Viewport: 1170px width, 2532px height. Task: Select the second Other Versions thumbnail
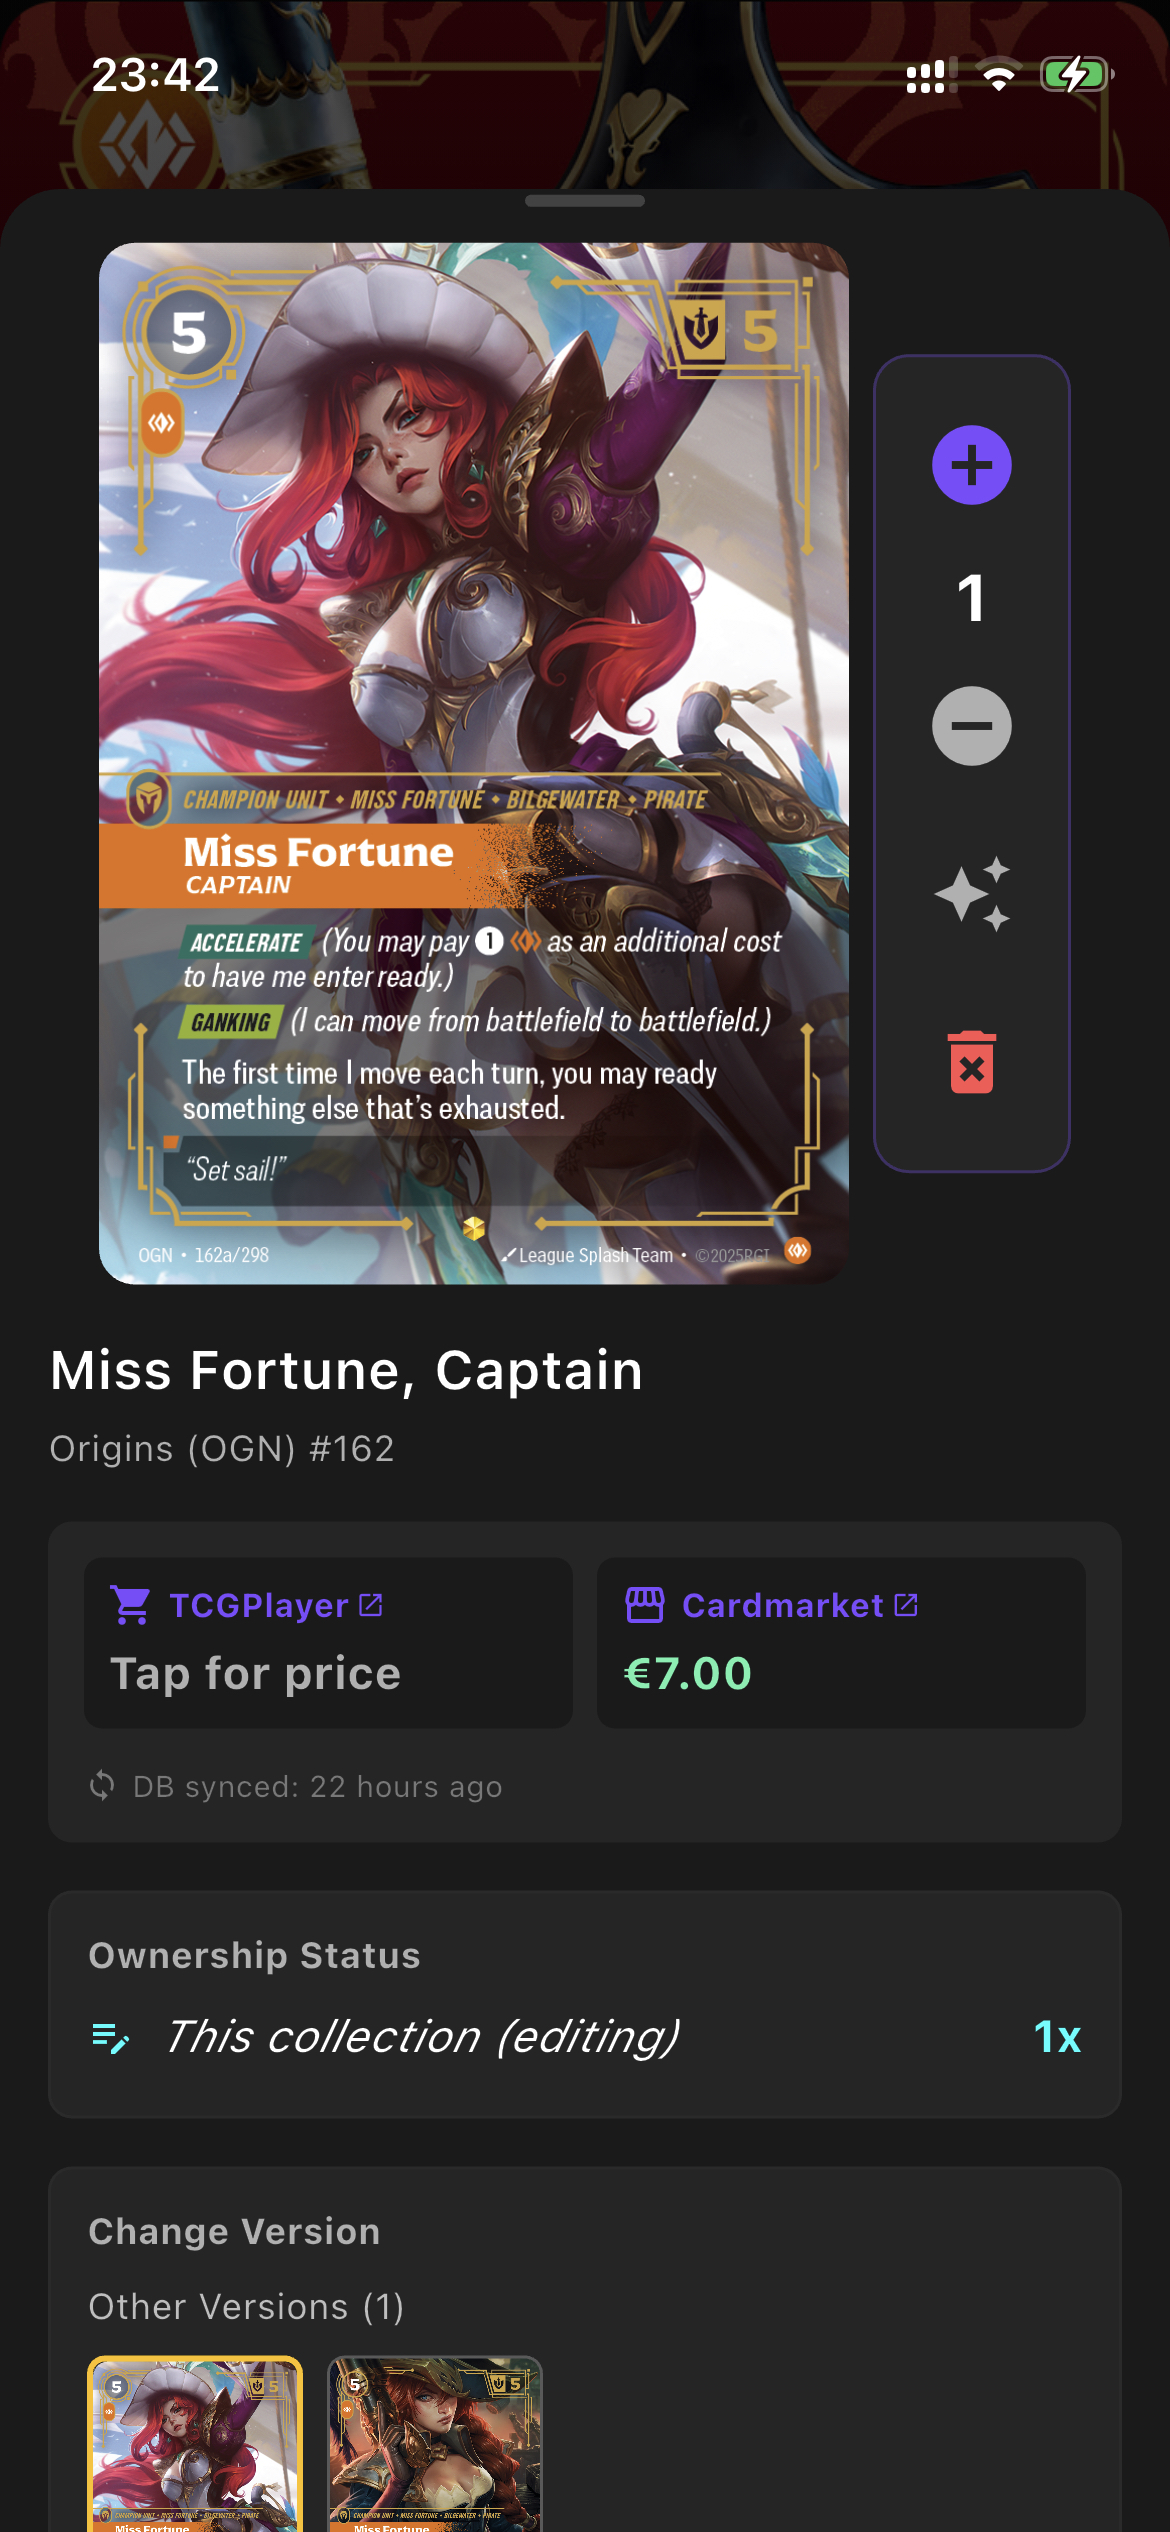point(432,2450)
